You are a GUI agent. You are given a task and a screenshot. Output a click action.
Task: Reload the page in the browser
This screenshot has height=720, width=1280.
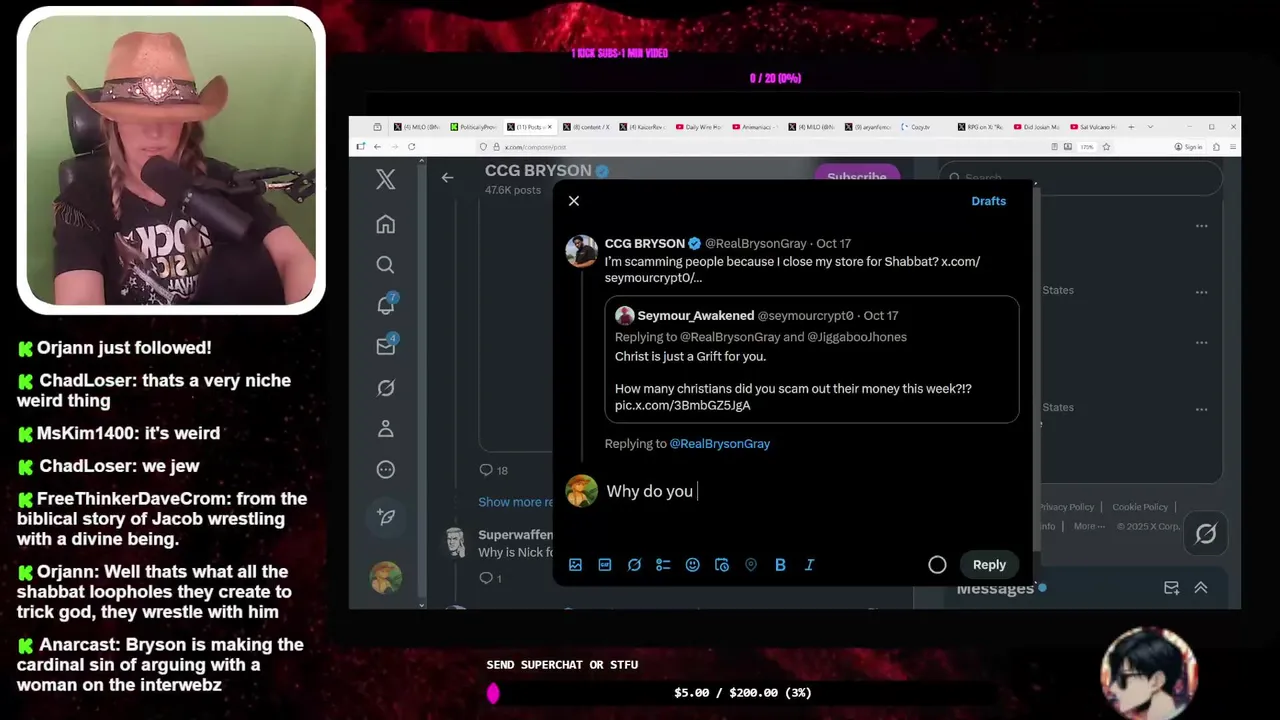411,147
